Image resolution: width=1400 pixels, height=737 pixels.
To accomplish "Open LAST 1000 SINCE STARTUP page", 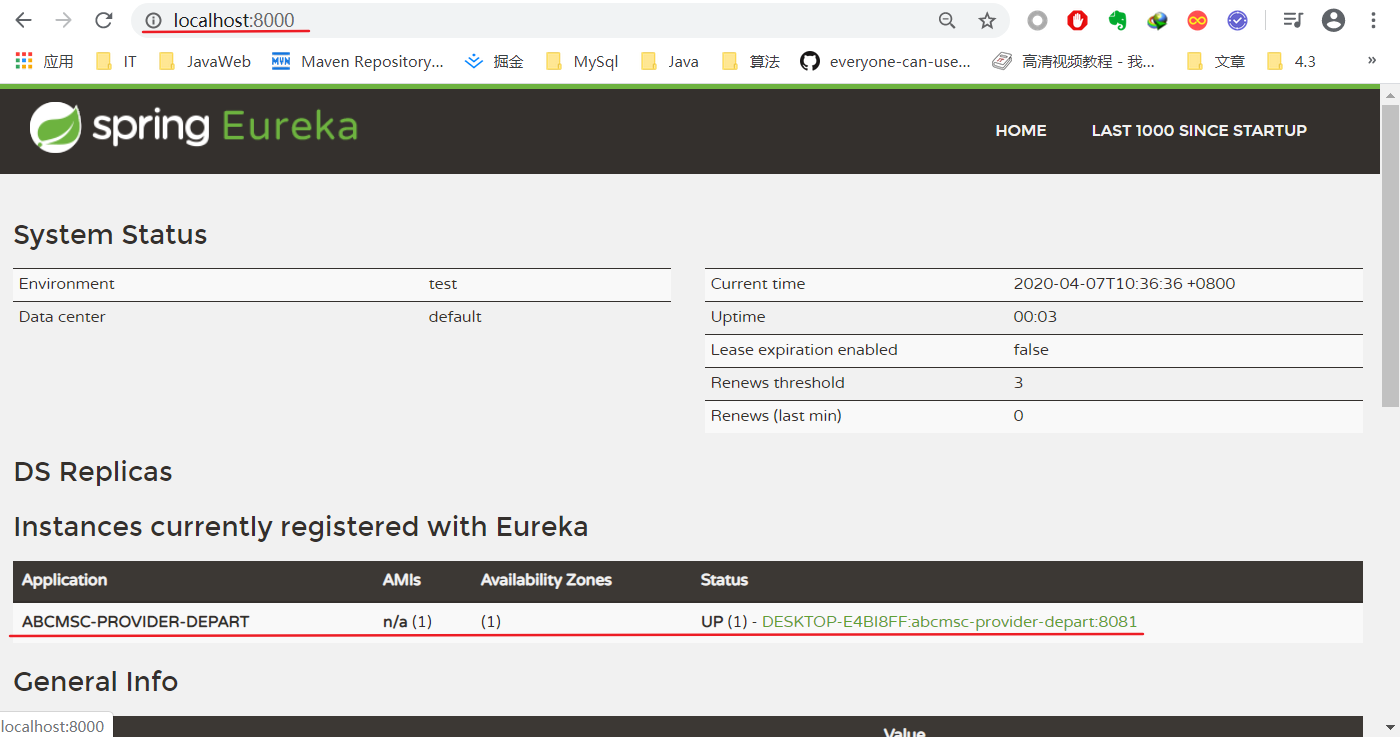I will tap(1198, 130).
